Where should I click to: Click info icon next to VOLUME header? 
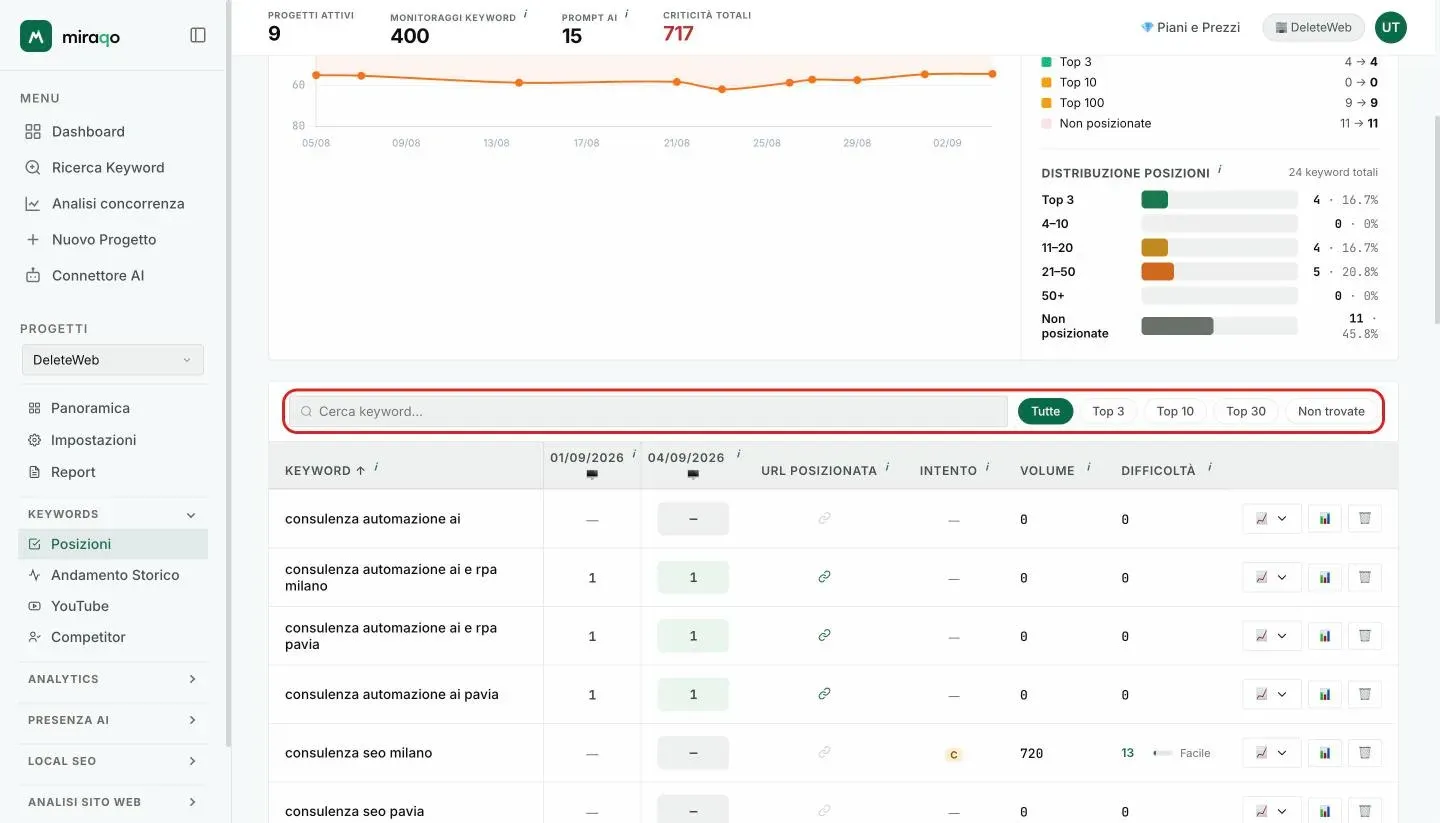tap(1088, 467)
